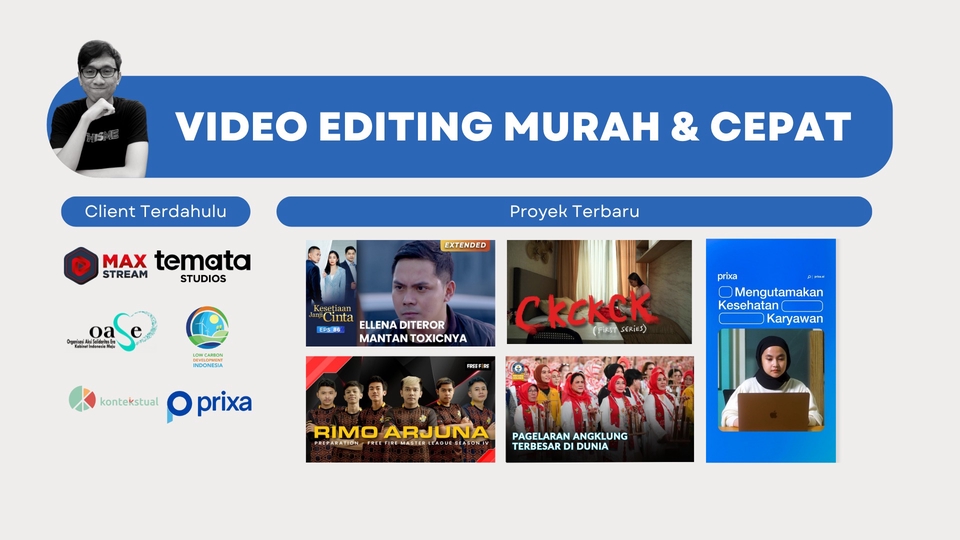Viewport: 960px width, 540px height.
Task: Select the kontekstual logo
Action: [113, 399]
